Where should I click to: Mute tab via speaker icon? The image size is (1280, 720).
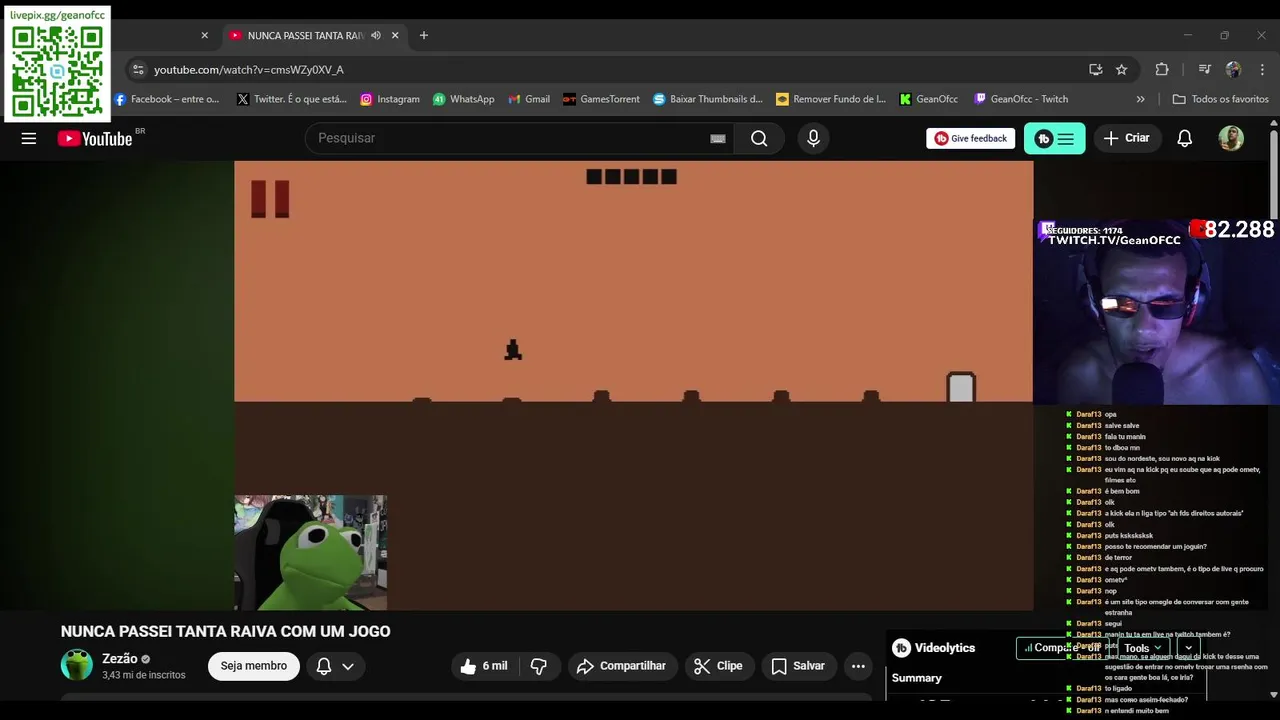pos(375,35)
